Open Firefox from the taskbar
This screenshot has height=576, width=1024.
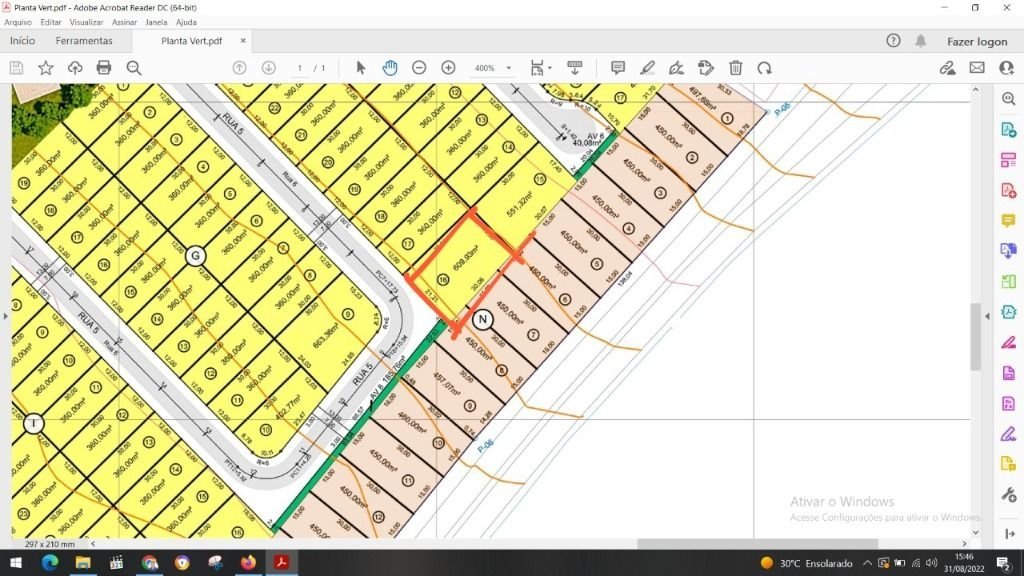click(x=248, y=563)
